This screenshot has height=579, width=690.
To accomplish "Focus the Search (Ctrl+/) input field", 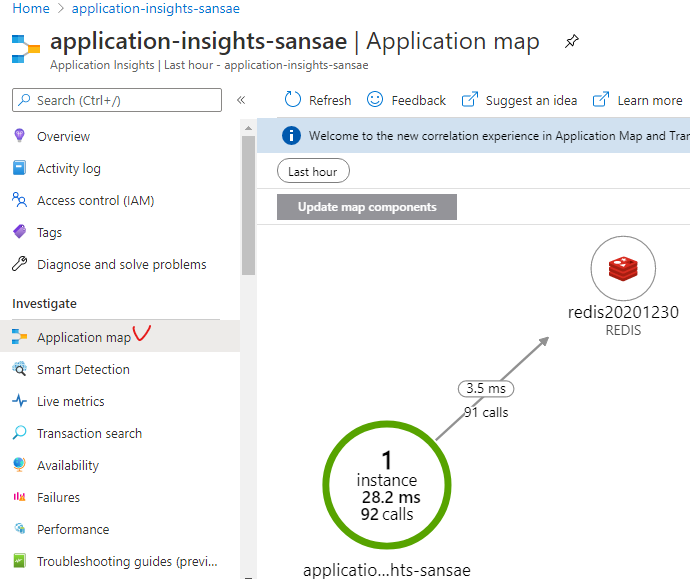I will pos(117,100).
